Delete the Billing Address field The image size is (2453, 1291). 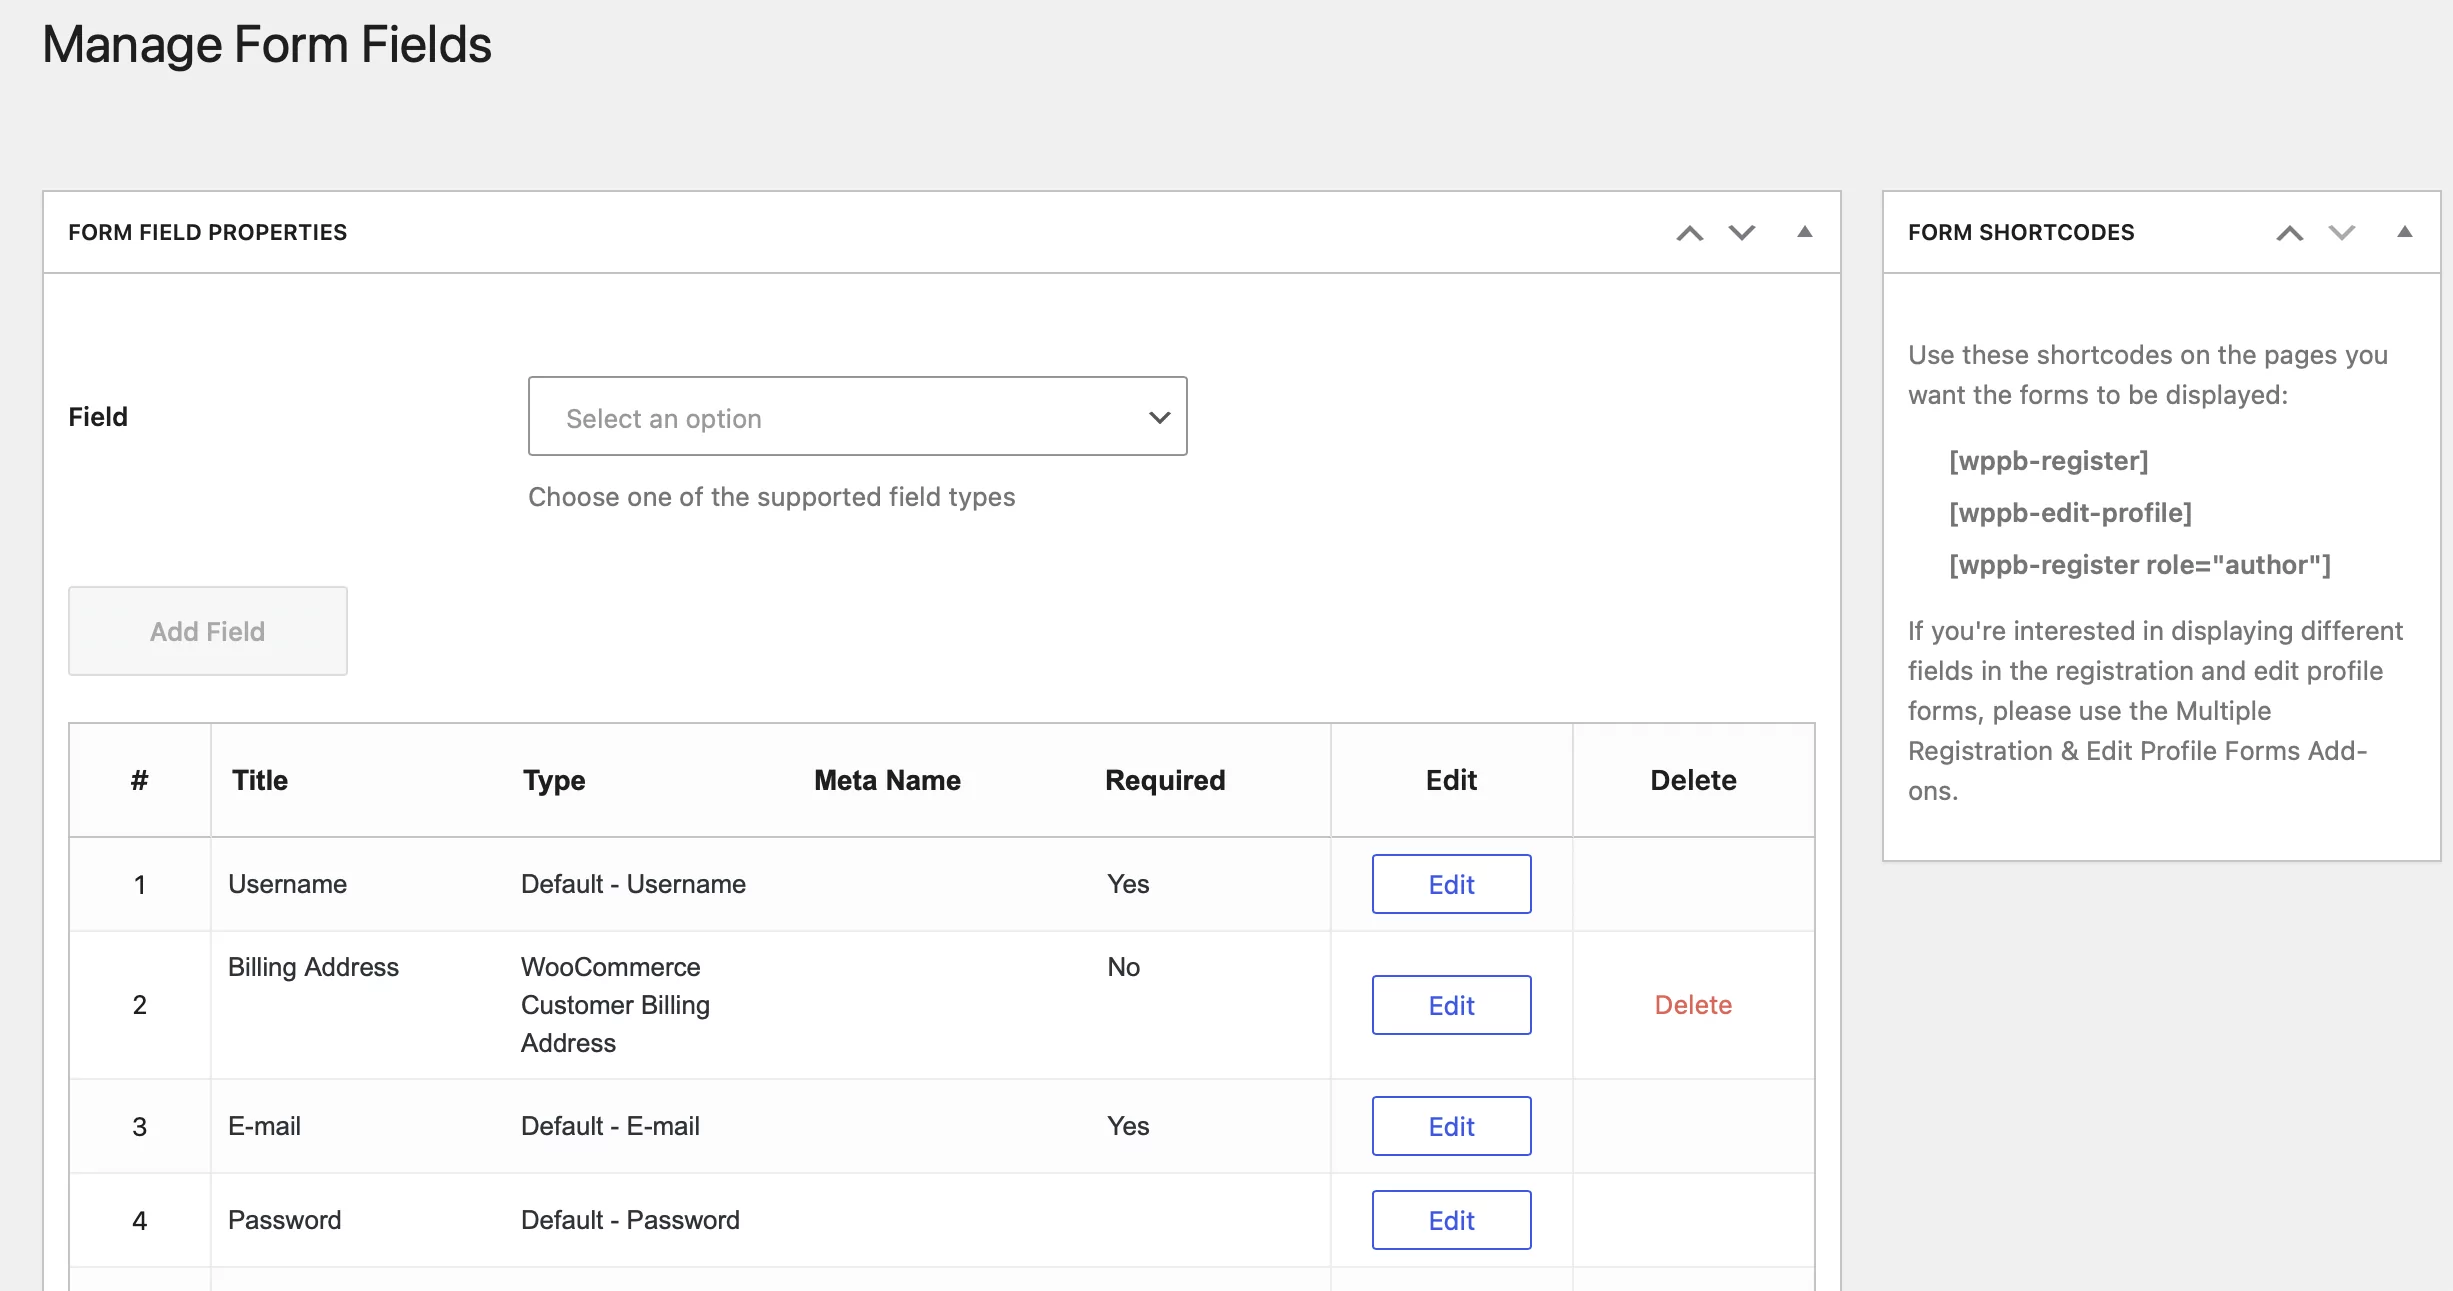pyautogui.click(x=1693, y=1005)
